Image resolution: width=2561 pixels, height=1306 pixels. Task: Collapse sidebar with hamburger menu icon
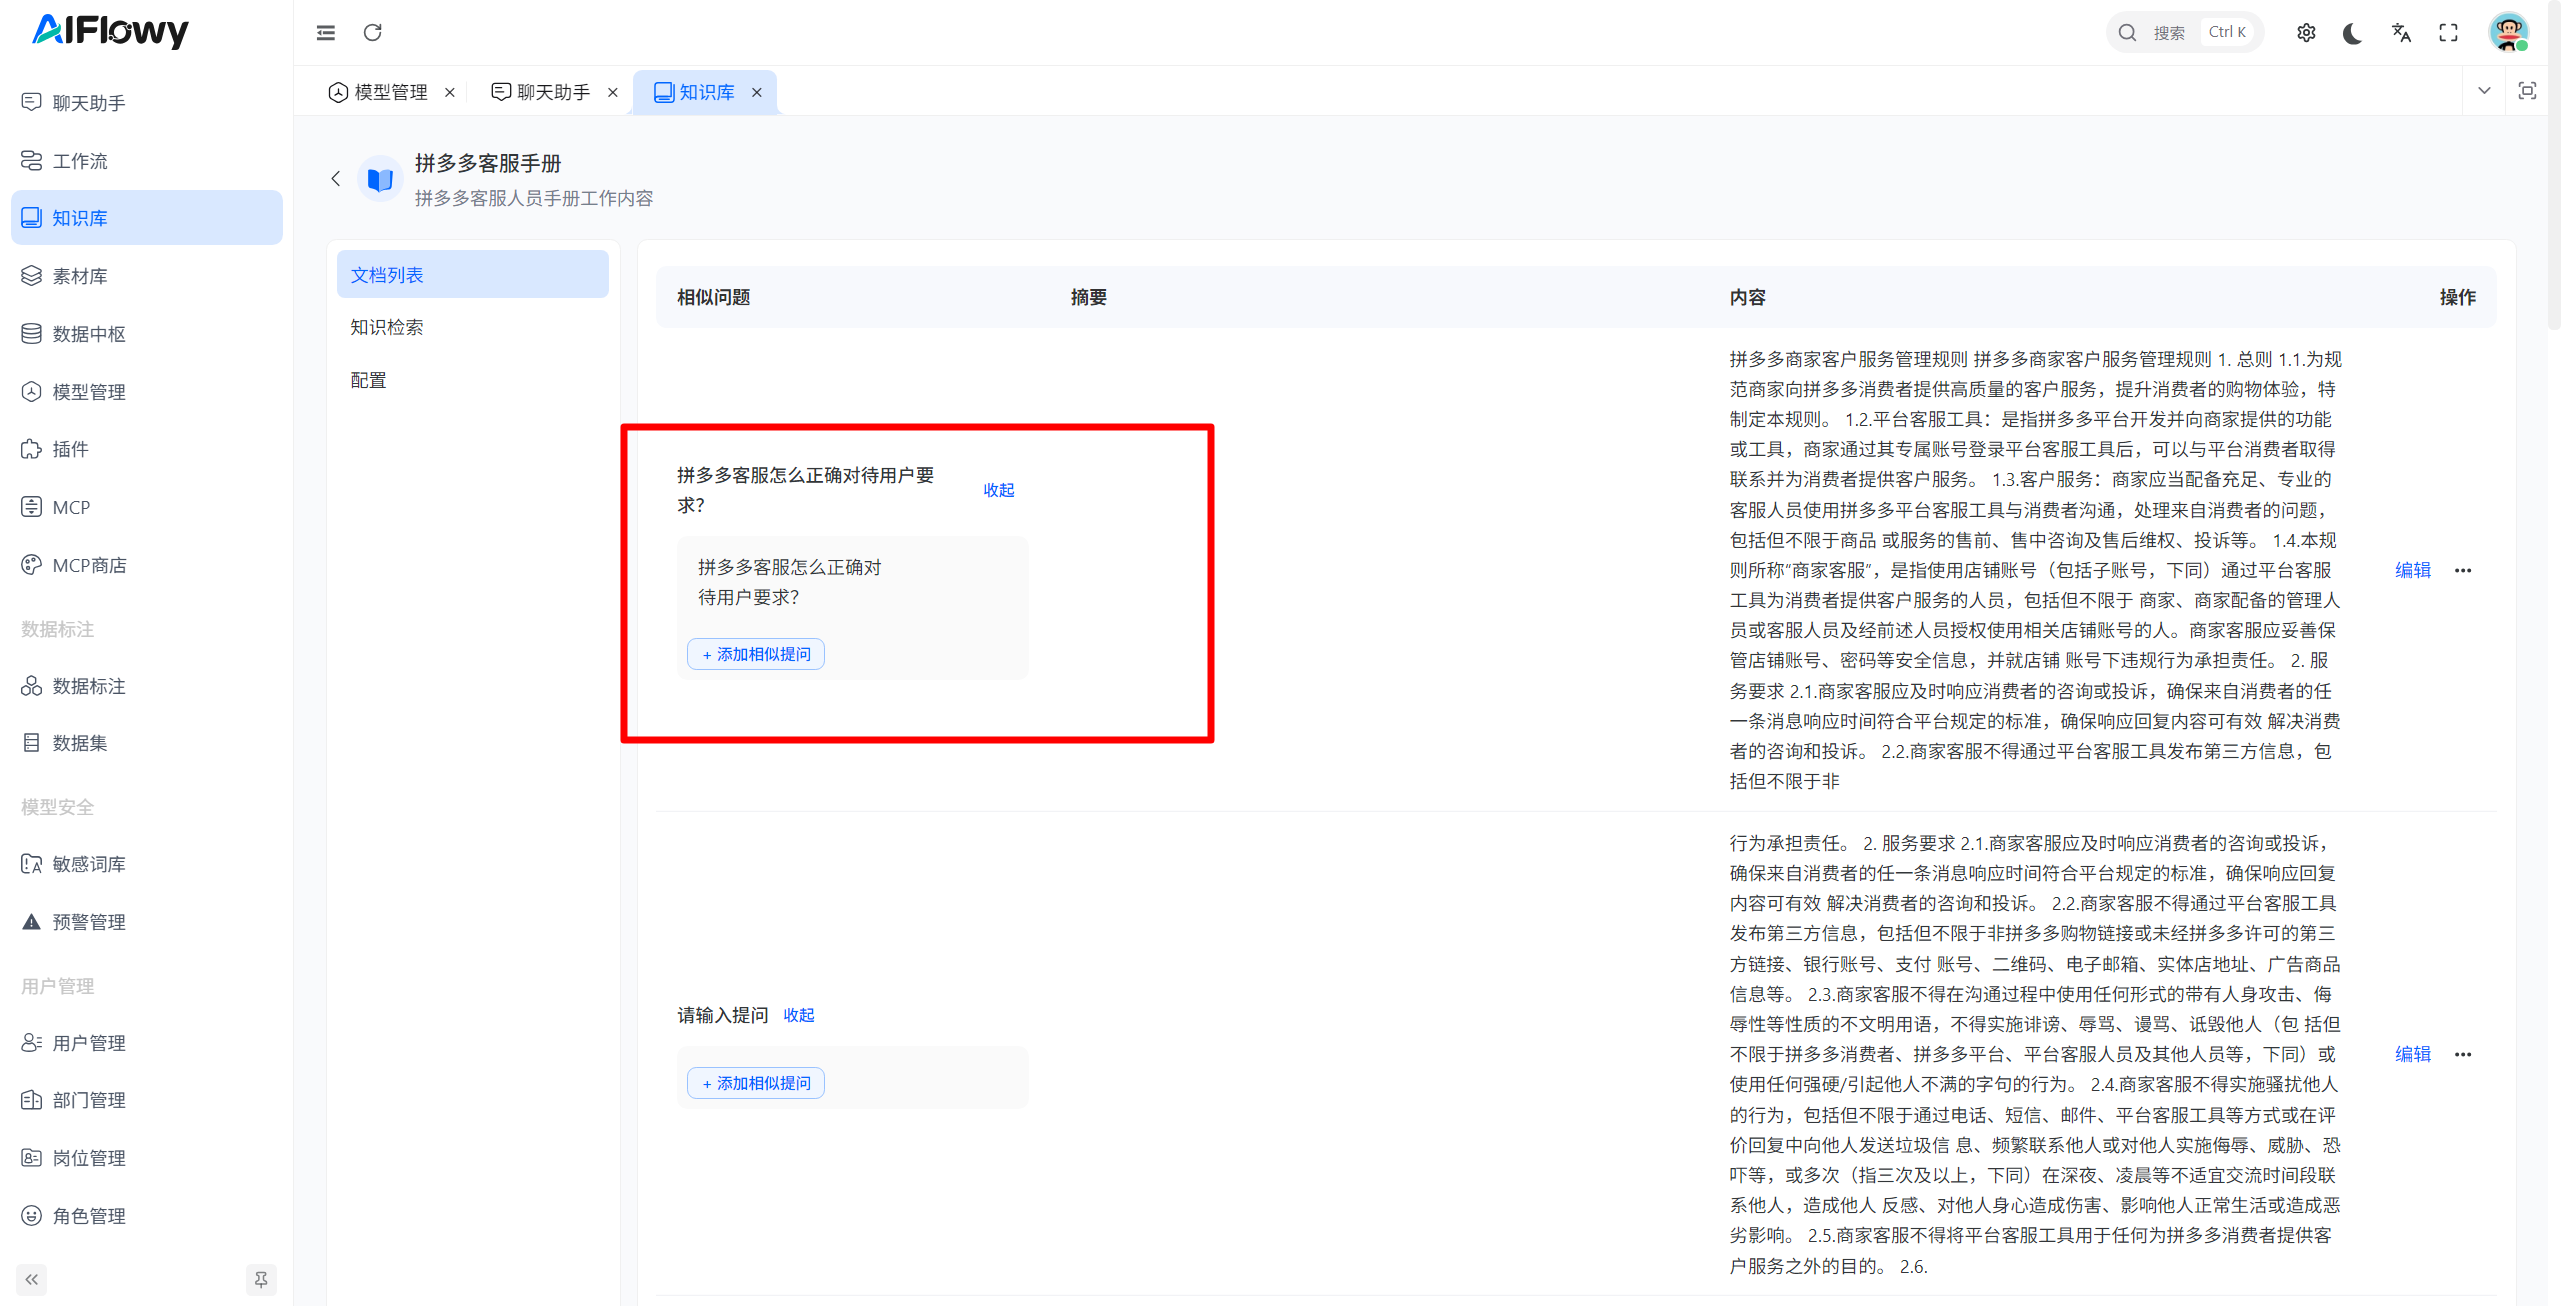pyautogui.click(x=326, y=33)
